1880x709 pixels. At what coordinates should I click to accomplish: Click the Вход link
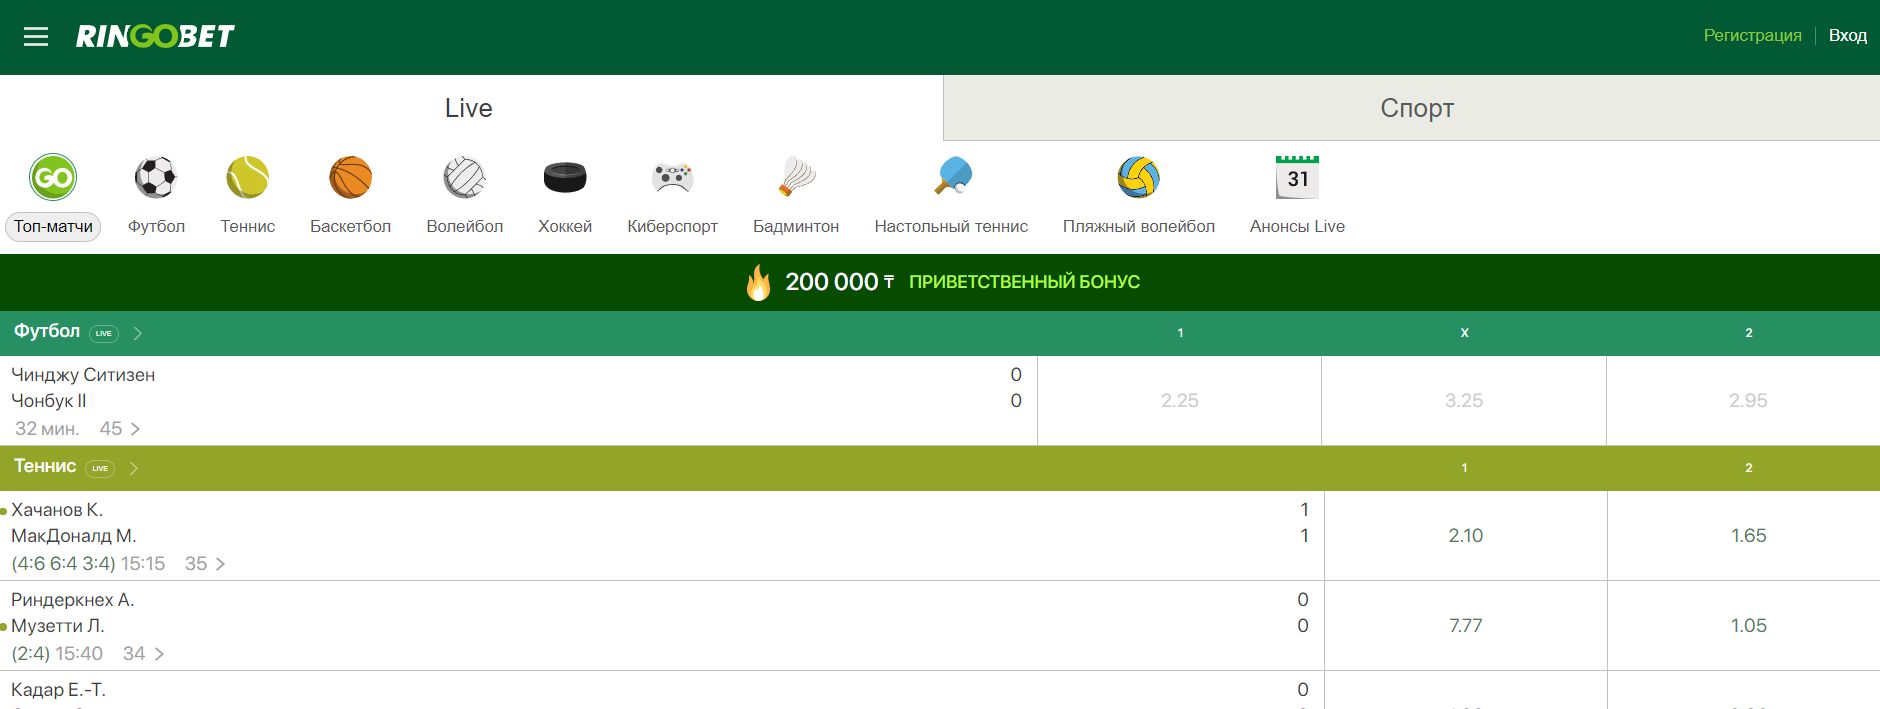1847,35
